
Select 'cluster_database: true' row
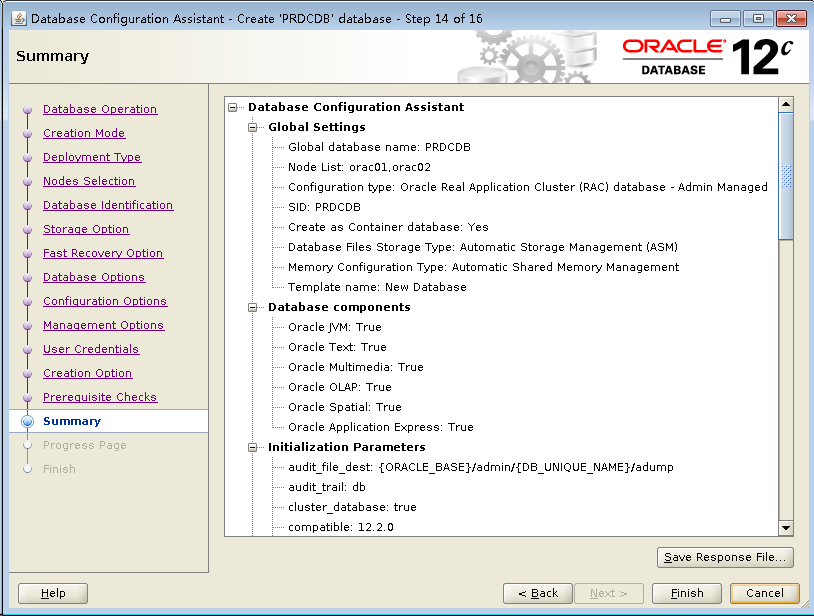(x=352, y=507)
